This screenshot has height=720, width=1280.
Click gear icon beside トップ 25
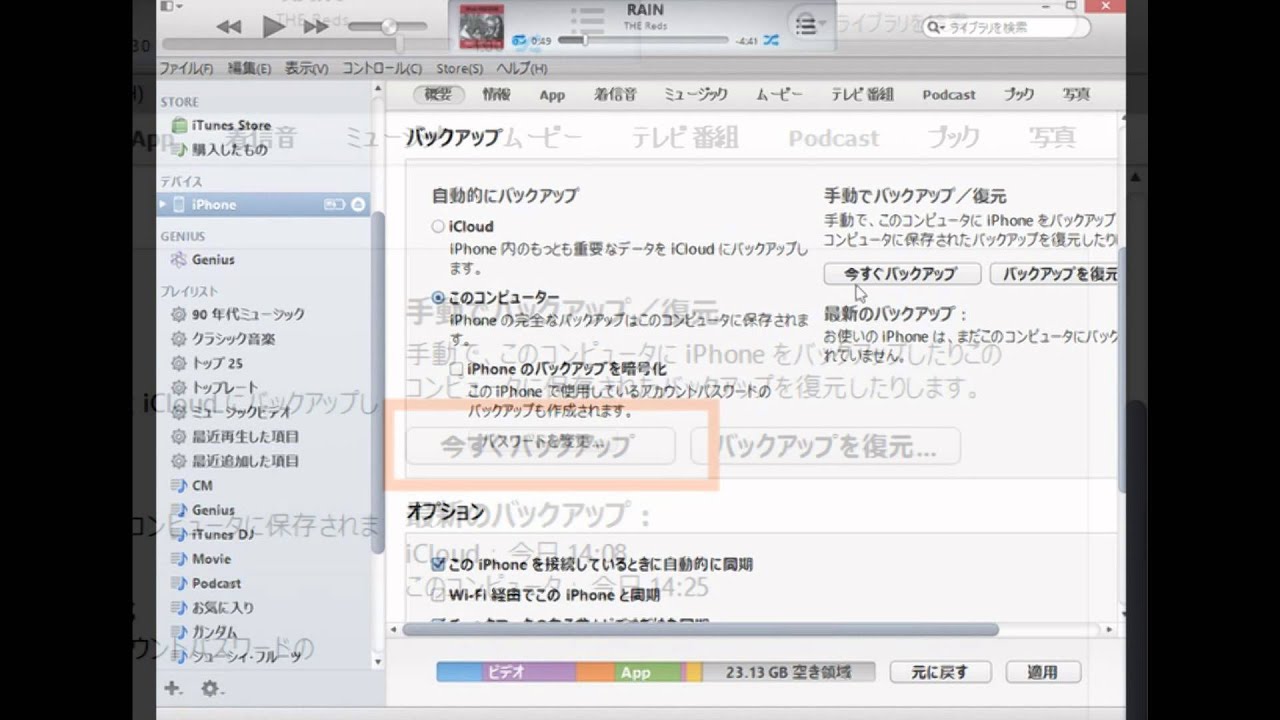(x=179, y=363)
